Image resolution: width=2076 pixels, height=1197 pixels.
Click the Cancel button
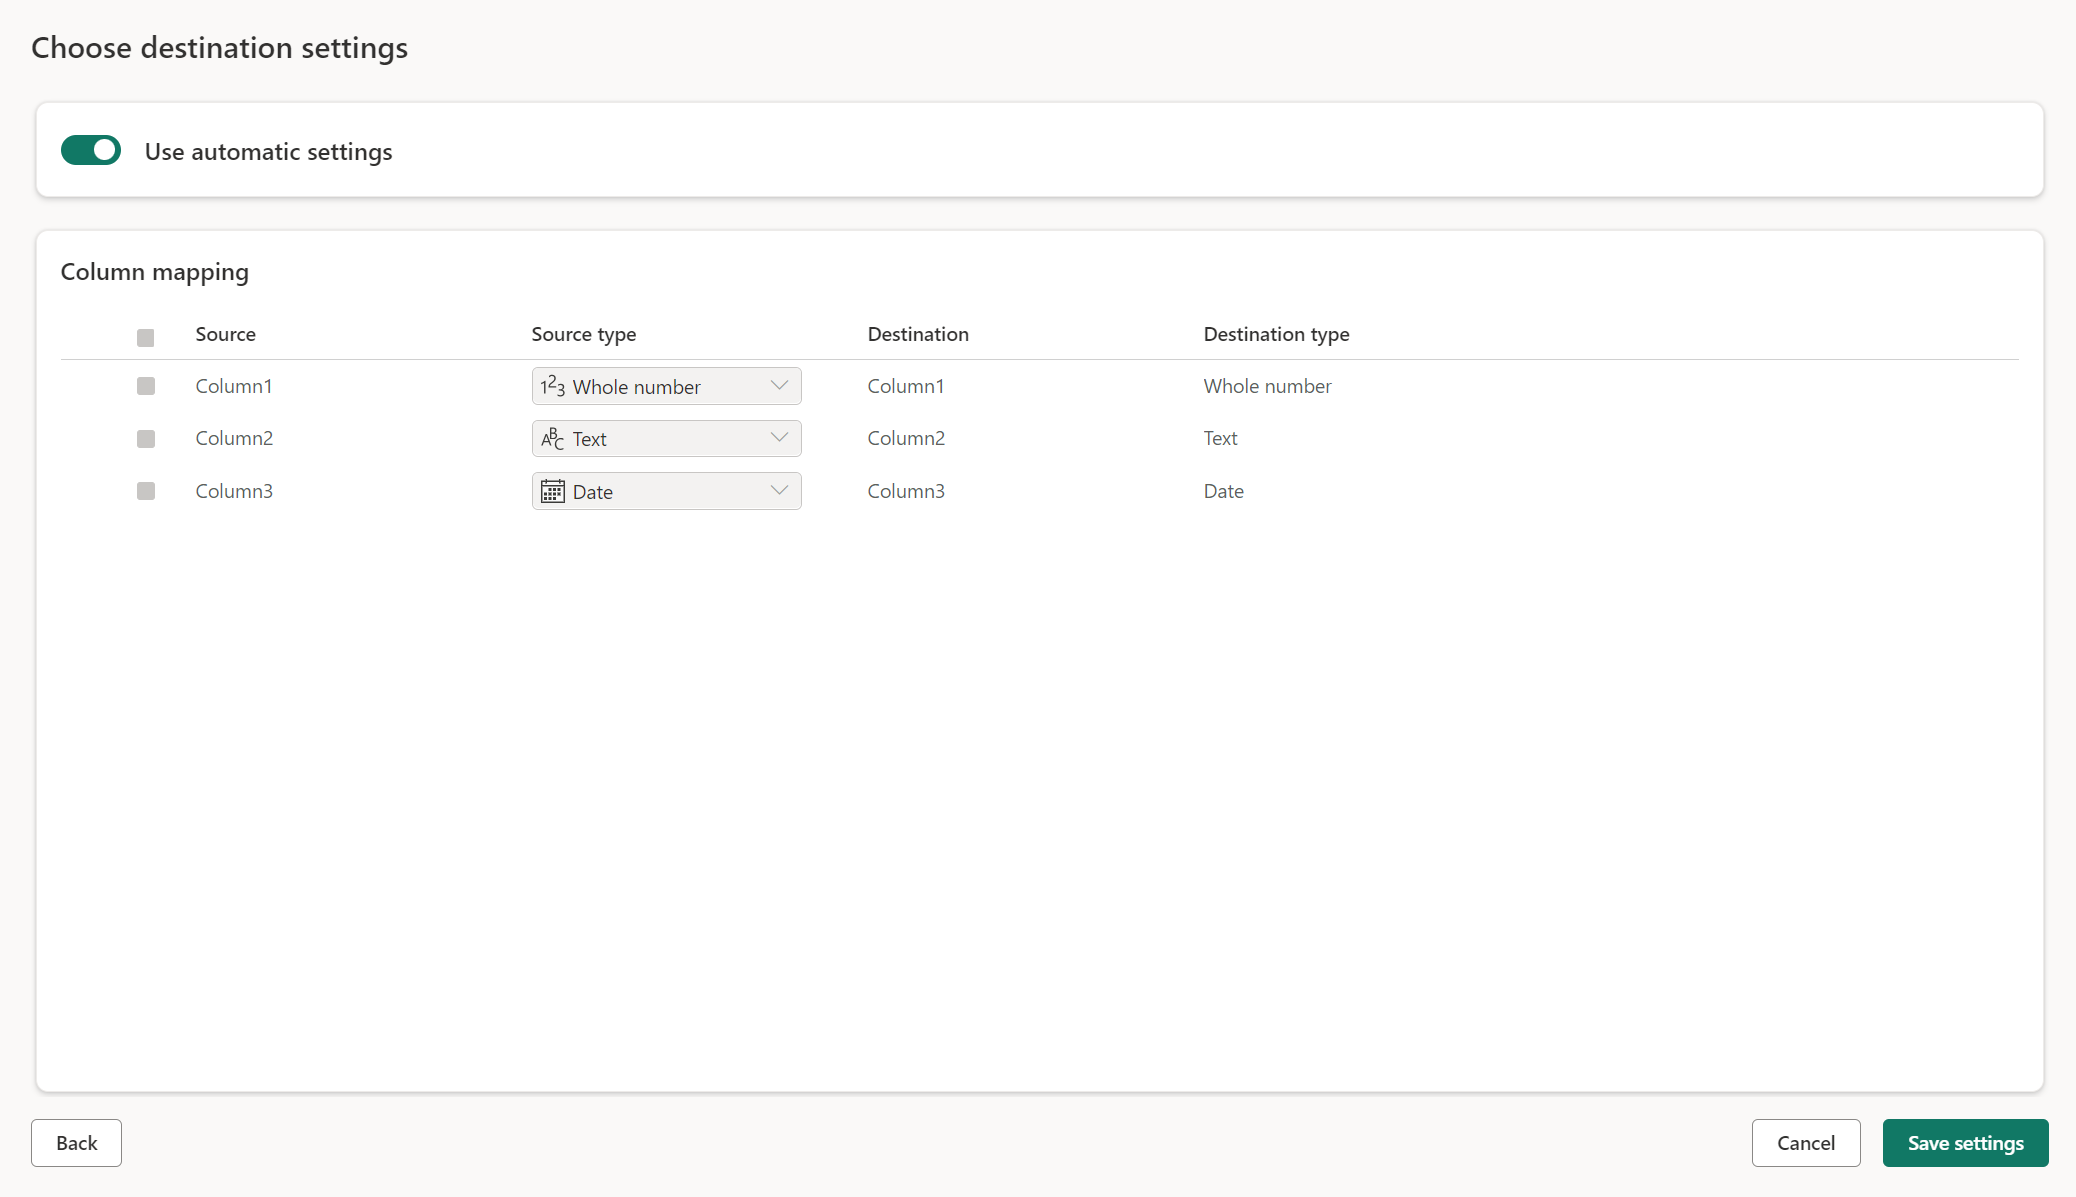(x=1805, y=1143)
